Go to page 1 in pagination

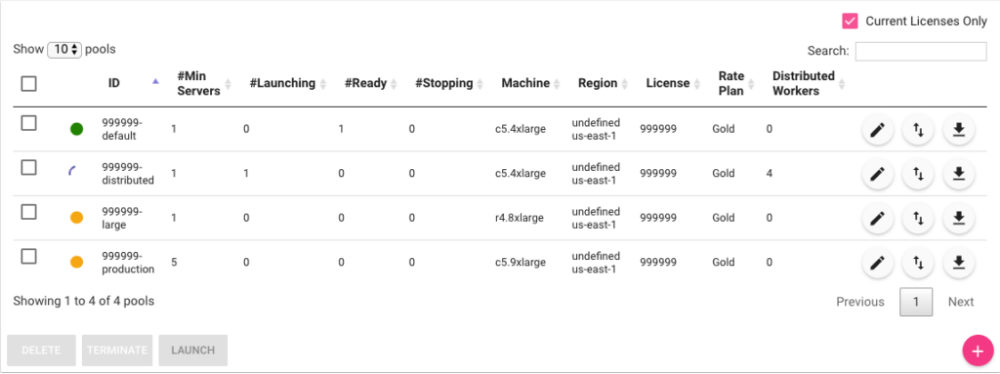click(916, 302)
